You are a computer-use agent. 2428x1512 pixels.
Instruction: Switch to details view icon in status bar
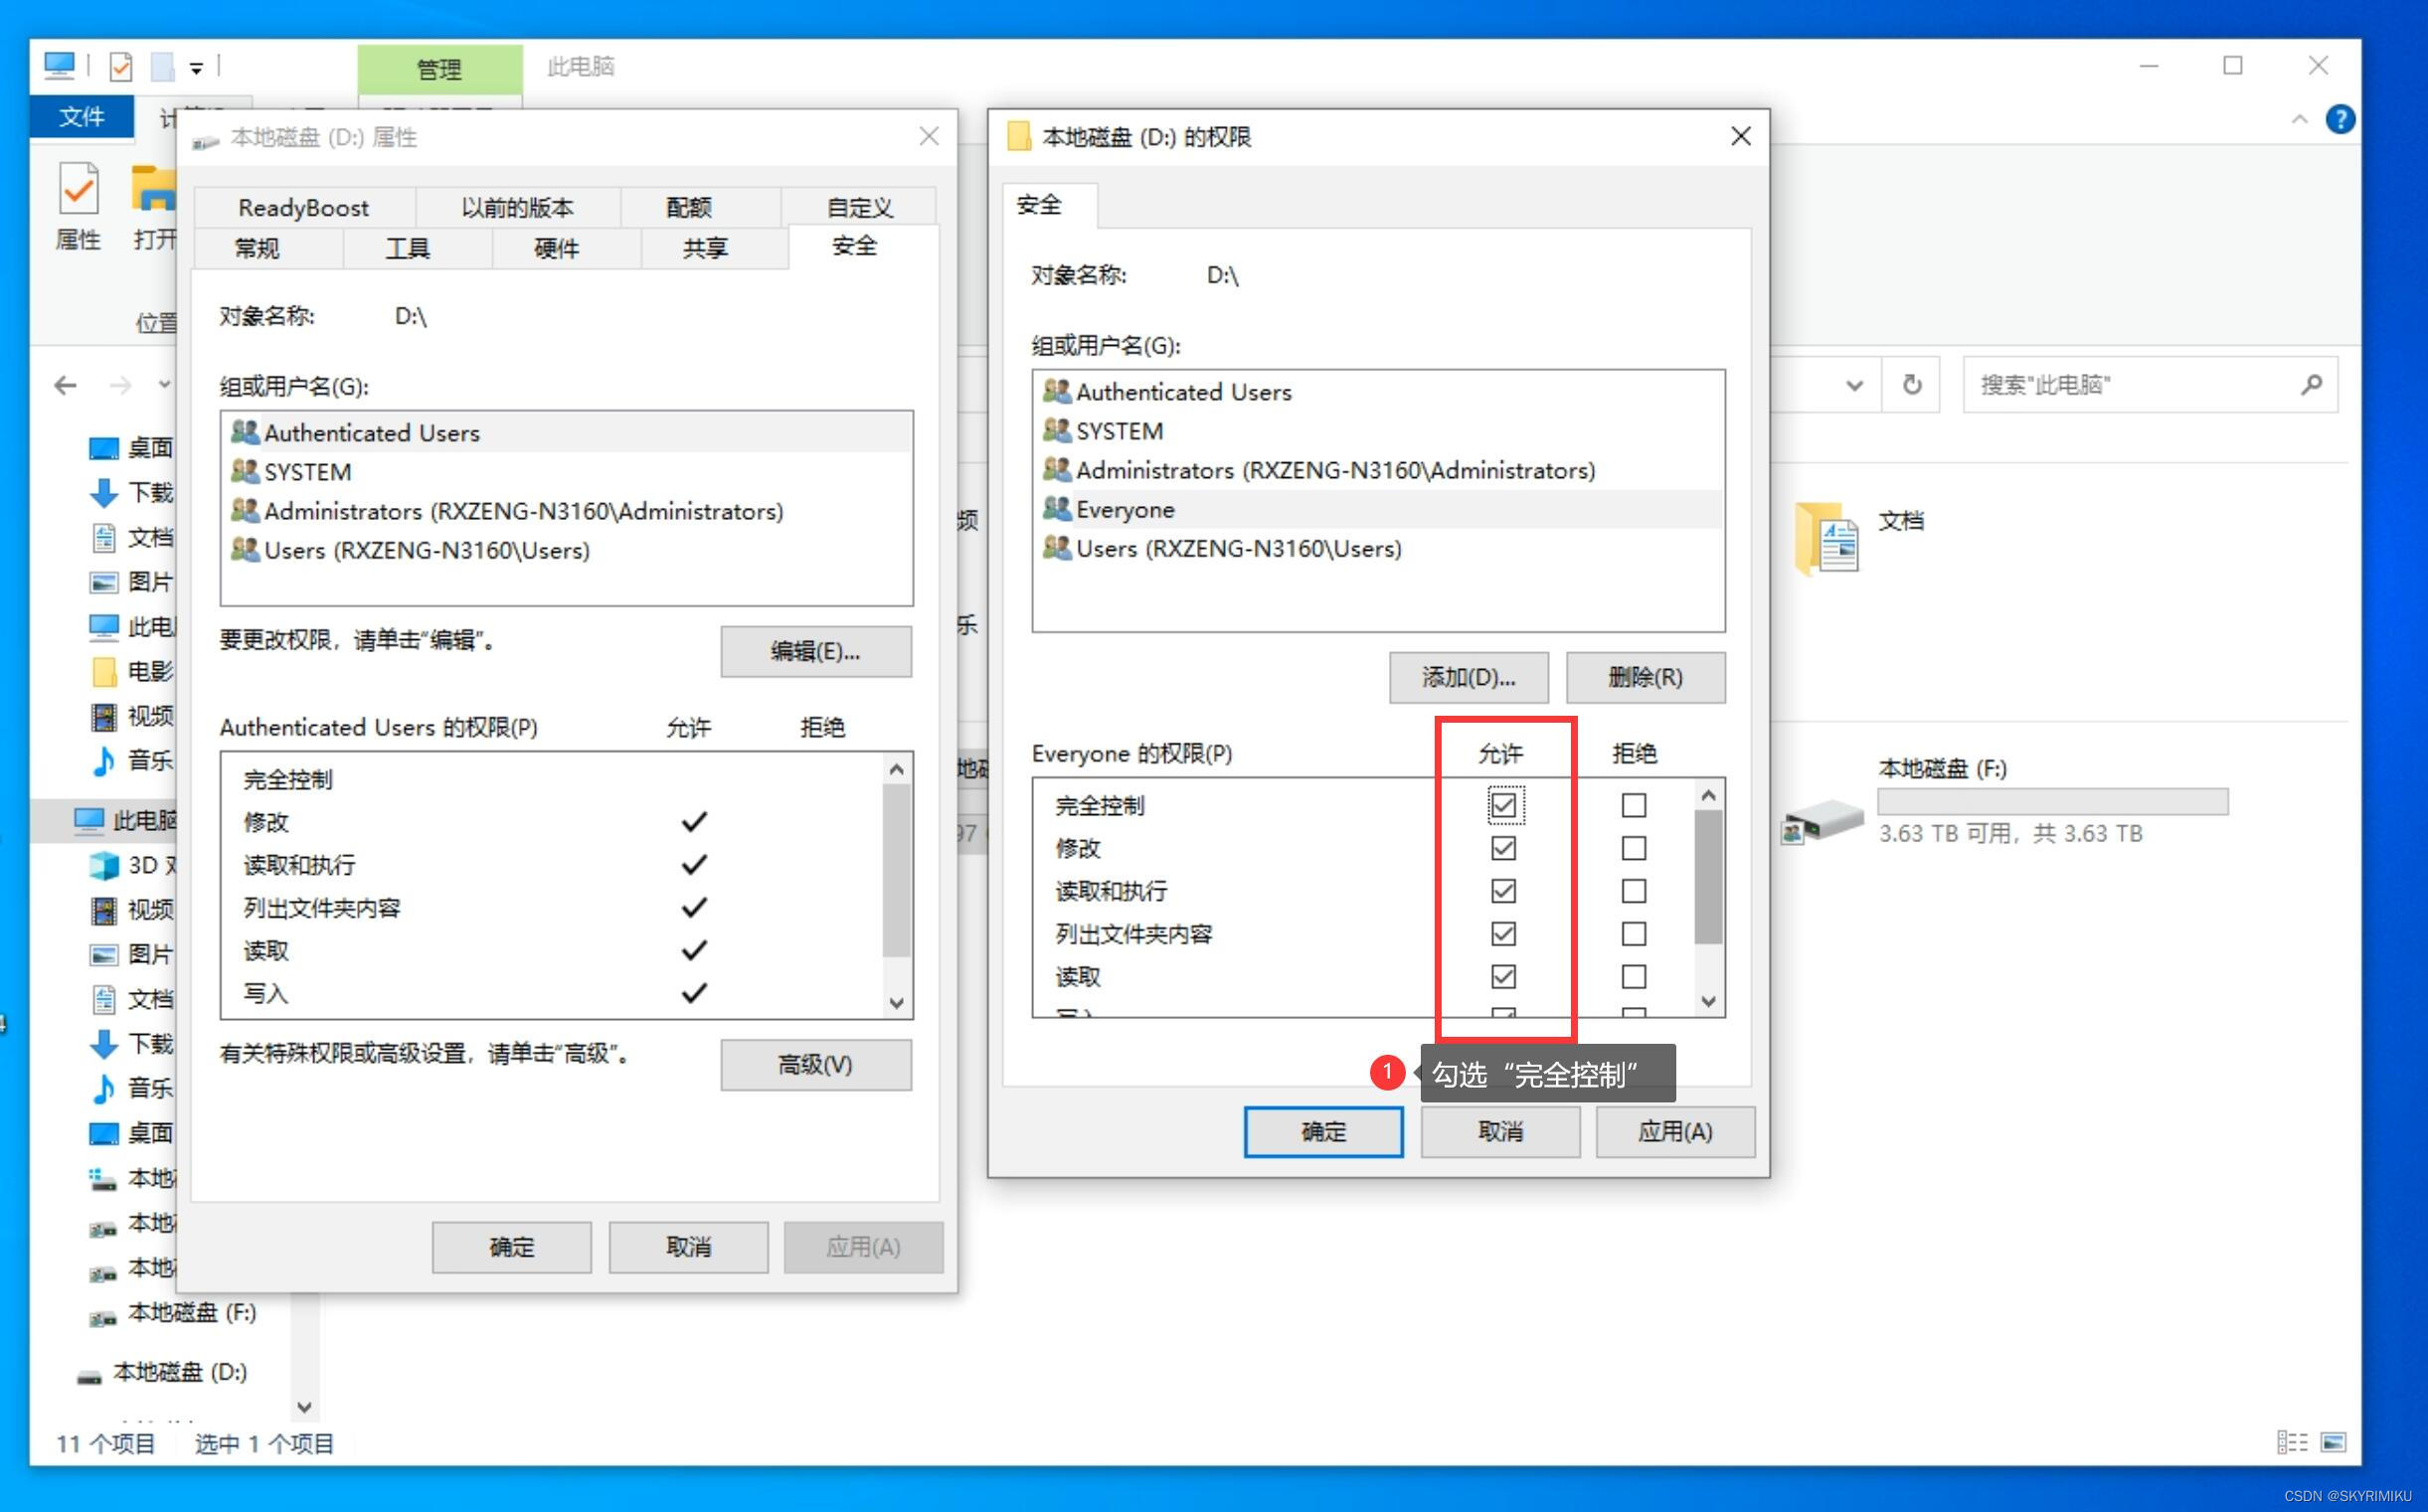pyautogui.click(x=2291, y=1442)
